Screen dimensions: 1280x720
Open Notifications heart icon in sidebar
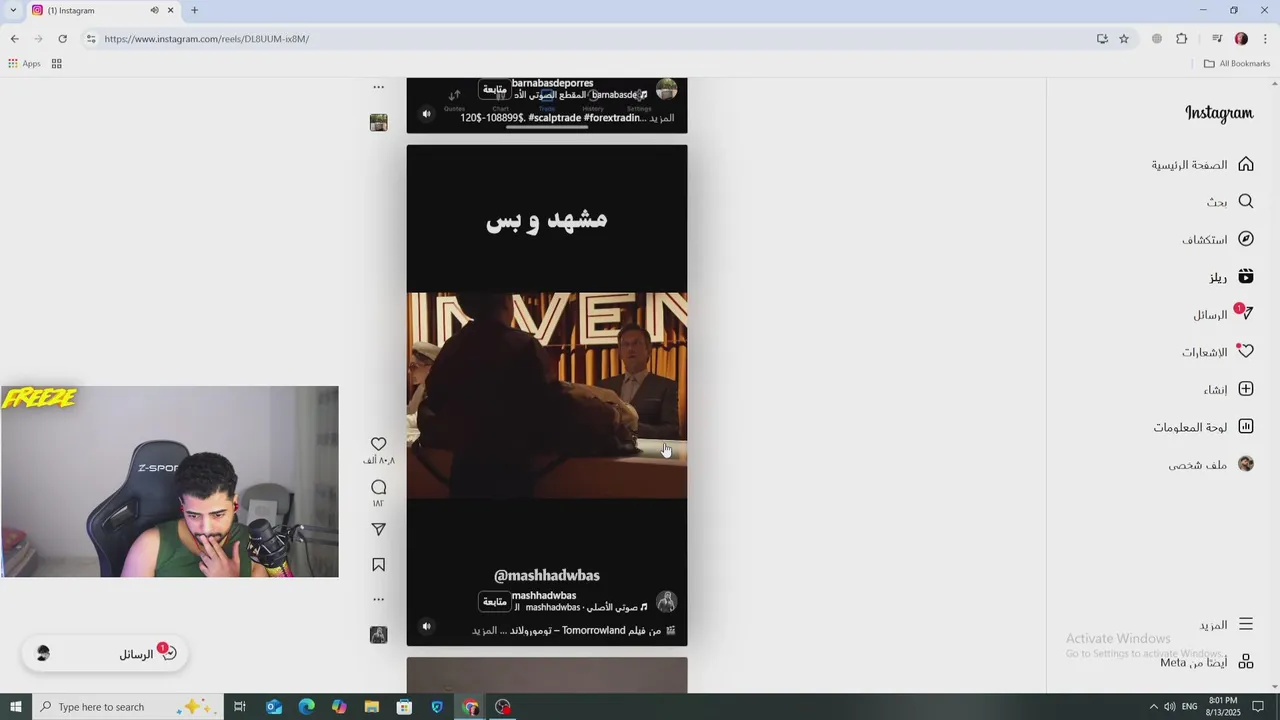[1246, 351]
